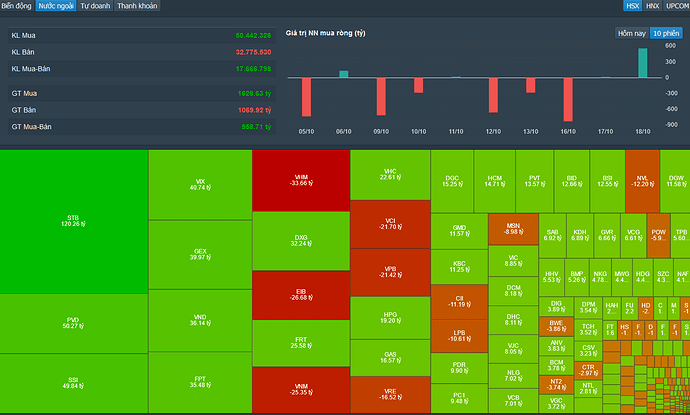Image resolution: width=690 pixels, height=415 pixels.
Task: Select the VND 36.14 tỷ tile
Action: point(200,320)
